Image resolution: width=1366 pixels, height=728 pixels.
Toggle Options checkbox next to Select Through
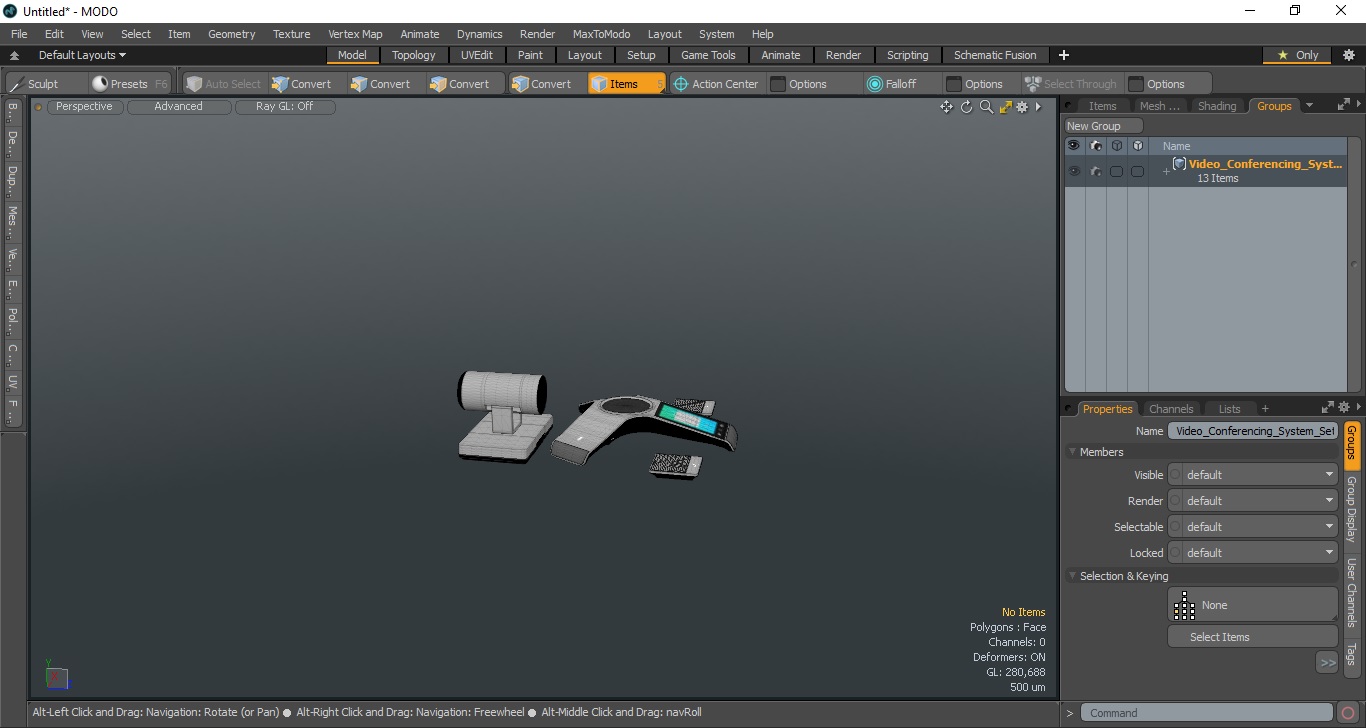tap(1135, 84)
